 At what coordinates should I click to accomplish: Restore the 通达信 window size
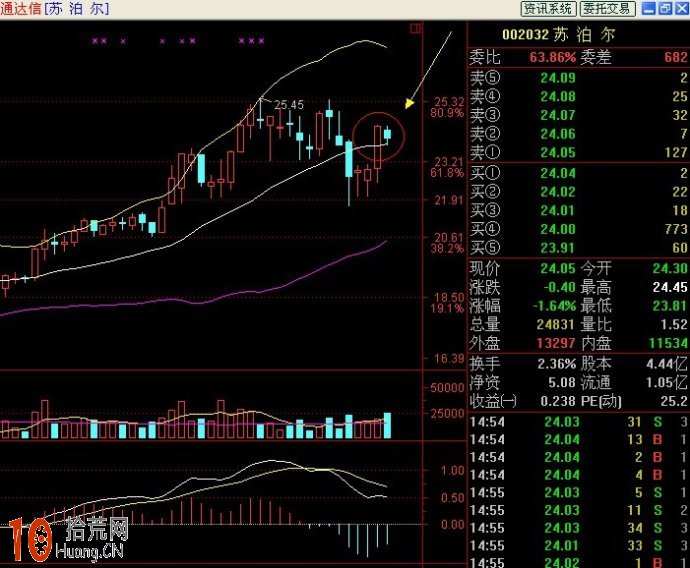tap(665, 8)
